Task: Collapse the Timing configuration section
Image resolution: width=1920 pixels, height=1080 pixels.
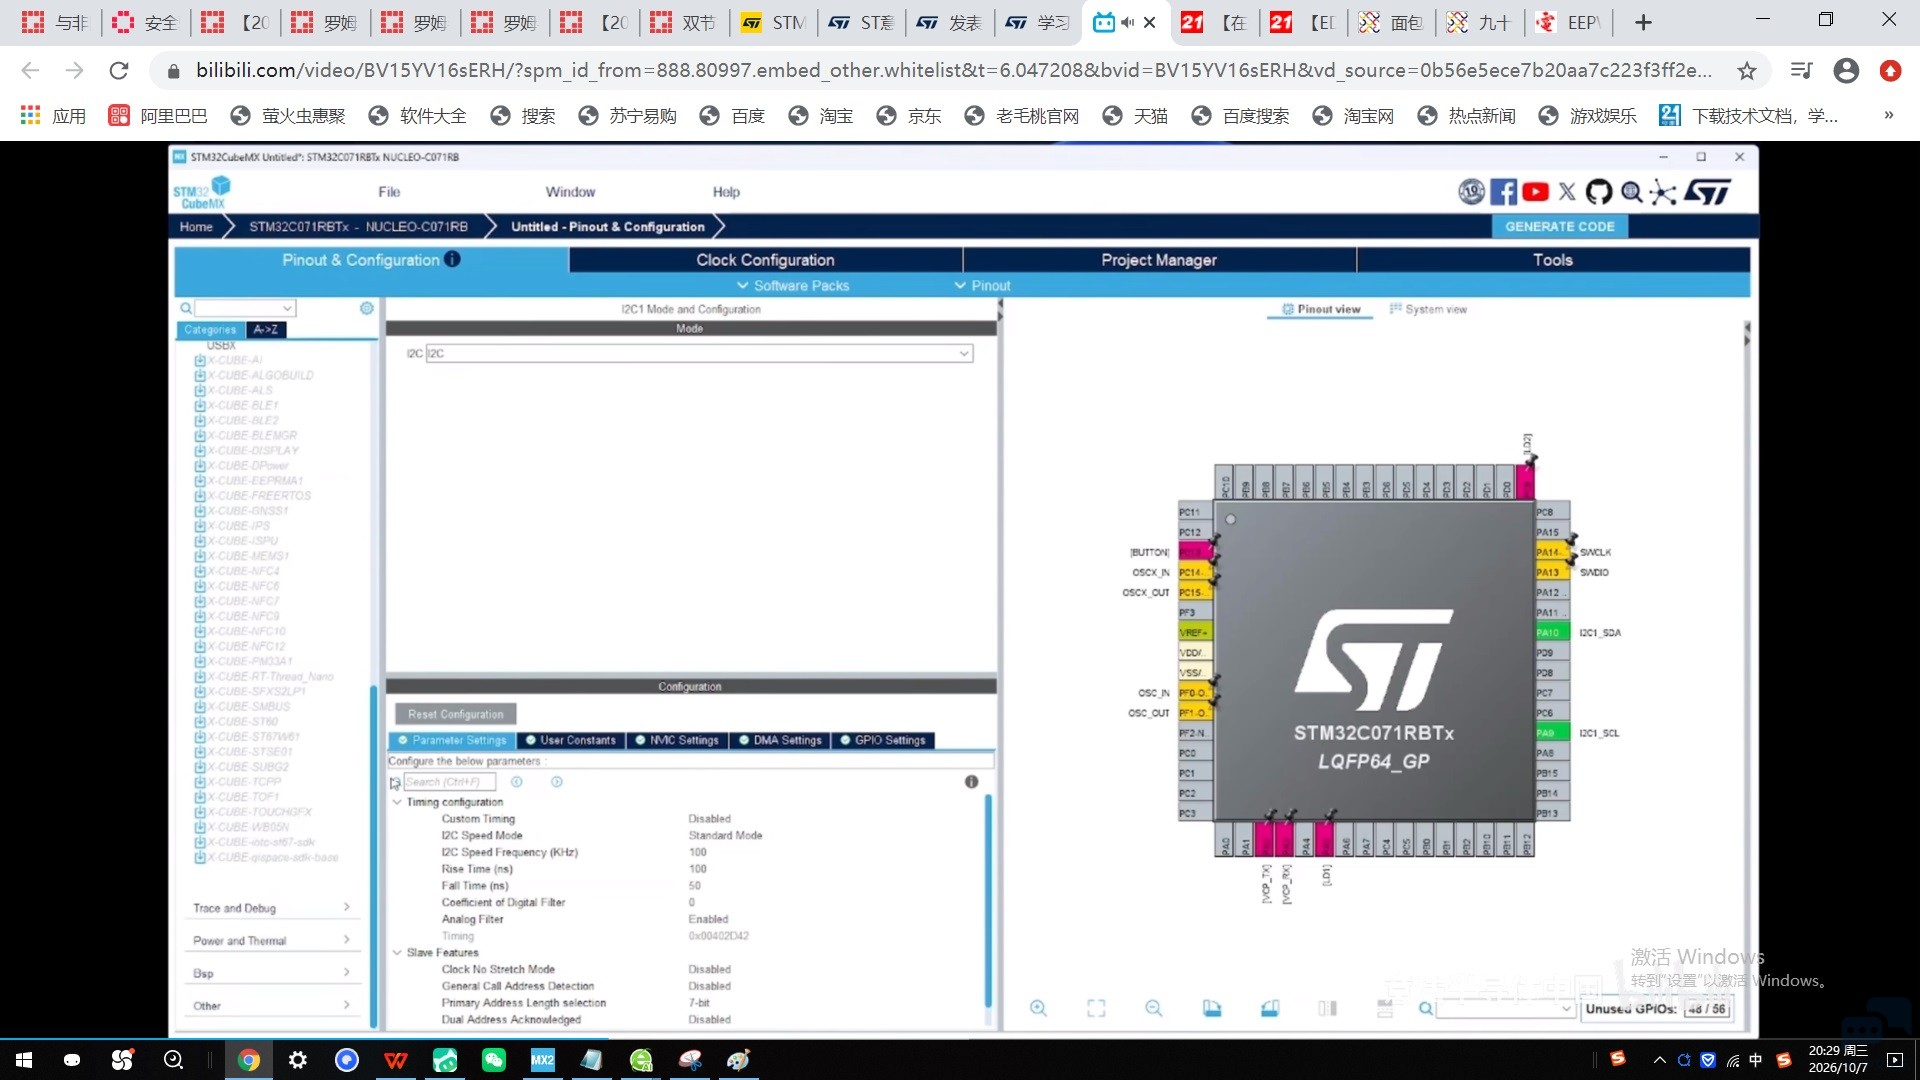Action: click(x=397, y=802)
